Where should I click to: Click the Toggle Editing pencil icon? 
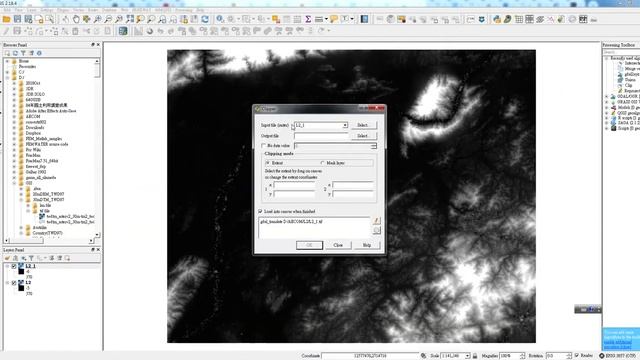(x=6, y=31)
